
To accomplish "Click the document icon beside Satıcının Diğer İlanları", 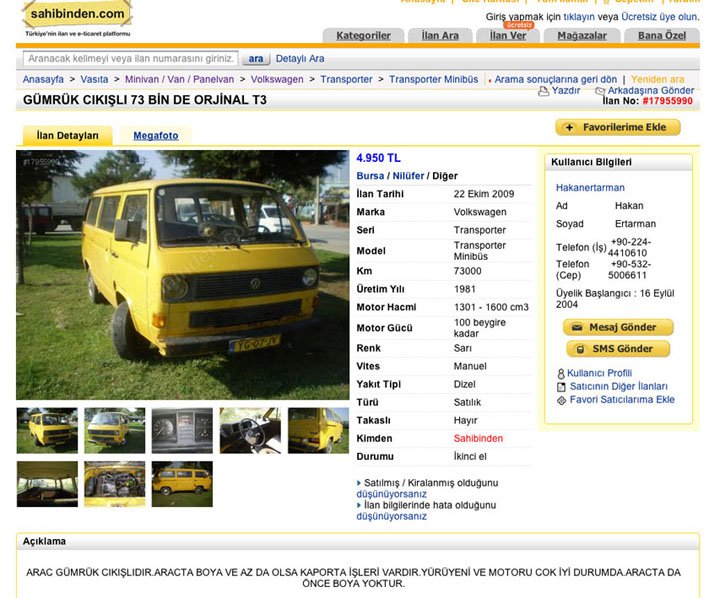I will click(561, 387).
